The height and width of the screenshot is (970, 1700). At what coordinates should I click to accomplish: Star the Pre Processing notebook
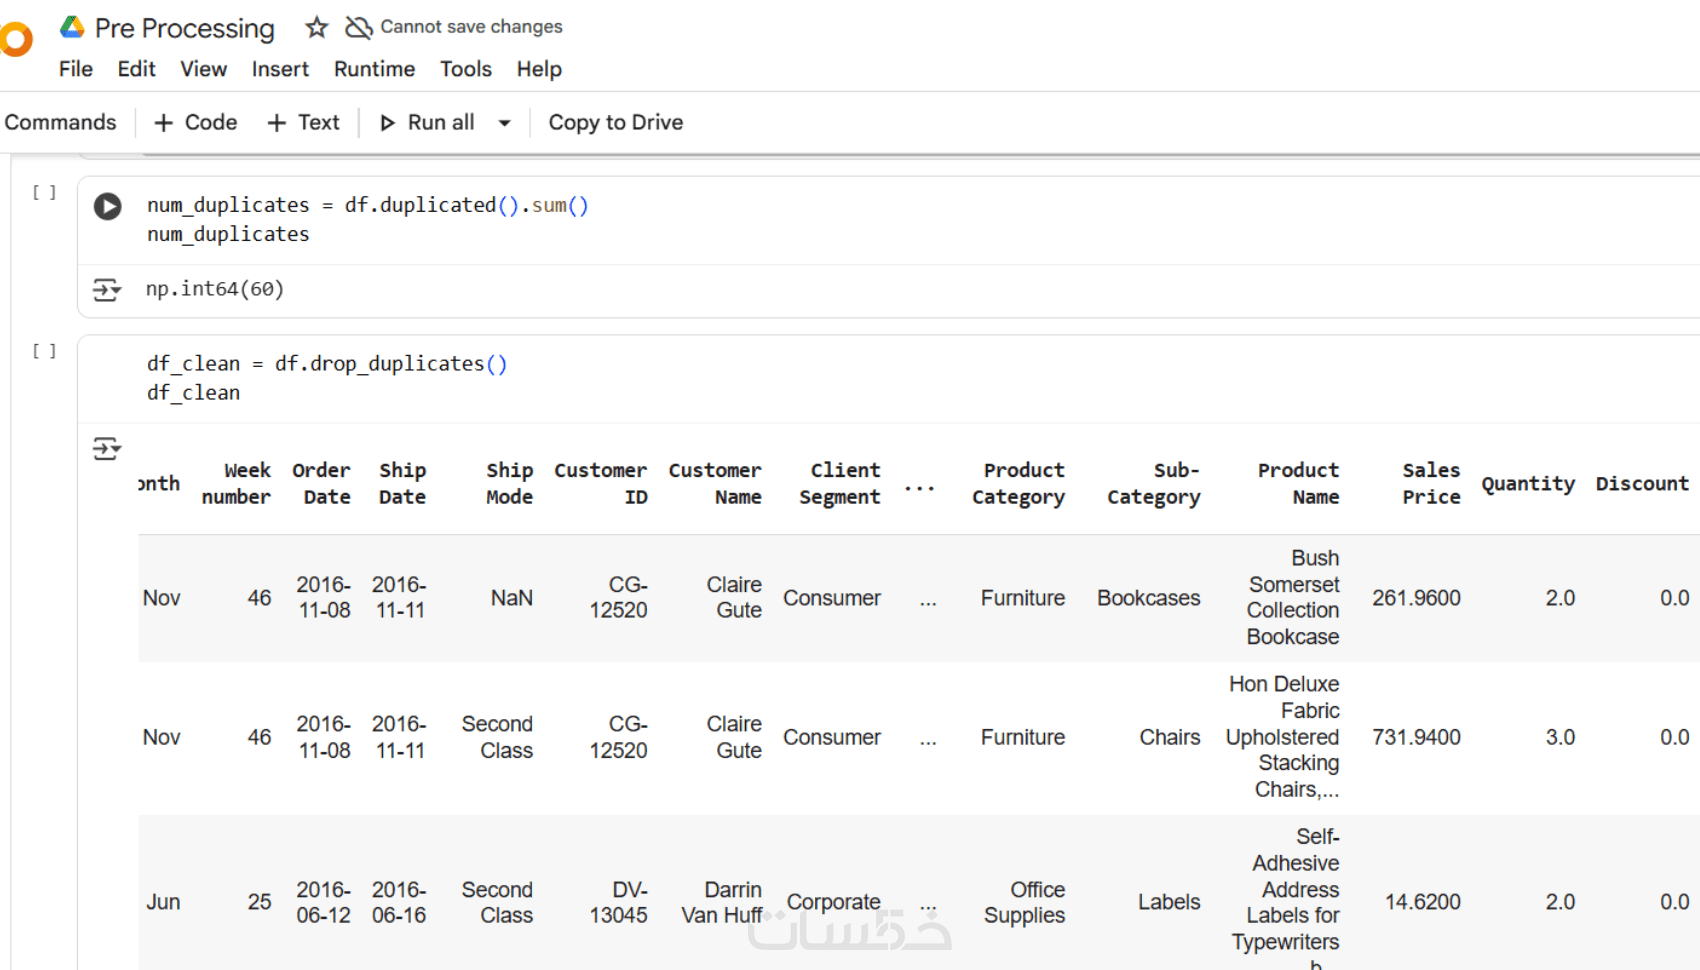pyautogui.click(x=317, y=28)
